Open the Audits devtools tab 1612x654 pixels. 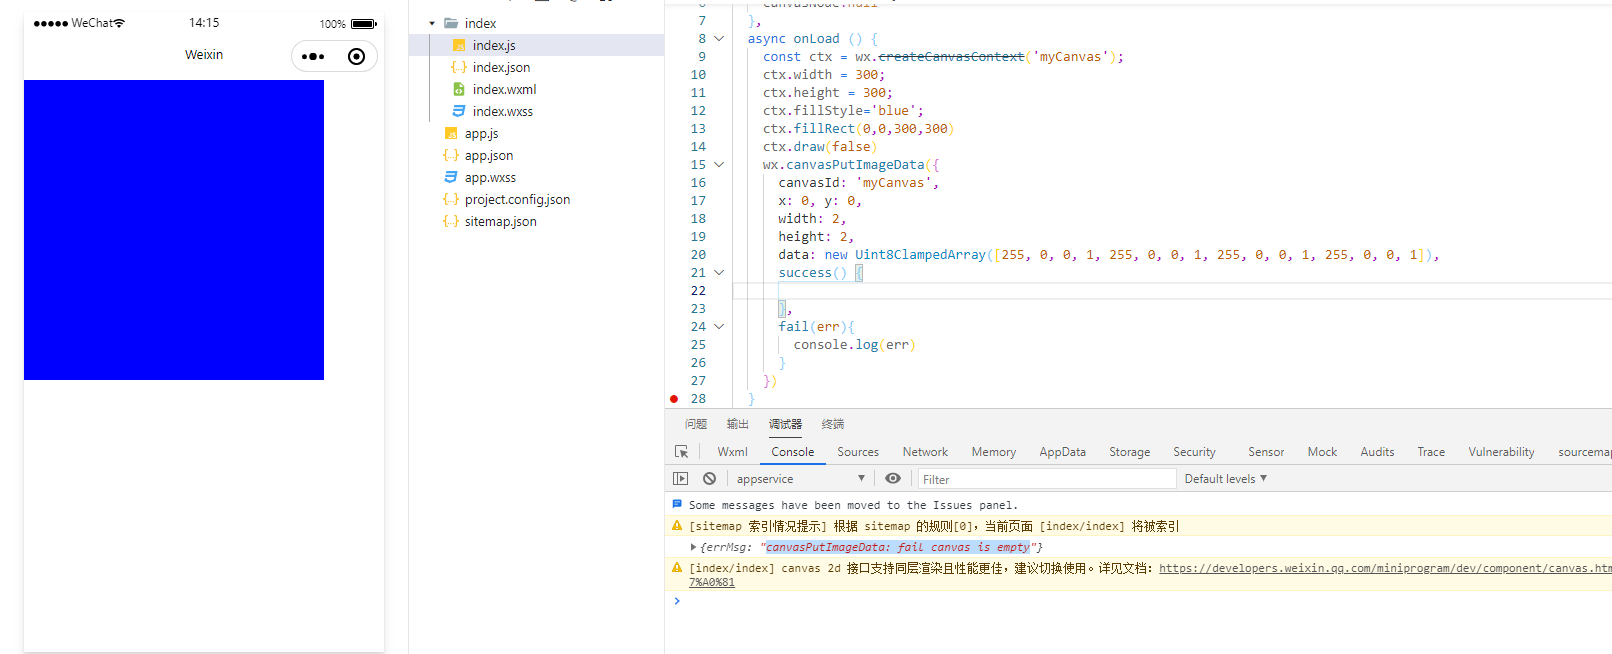click(x=1377, y=452)
